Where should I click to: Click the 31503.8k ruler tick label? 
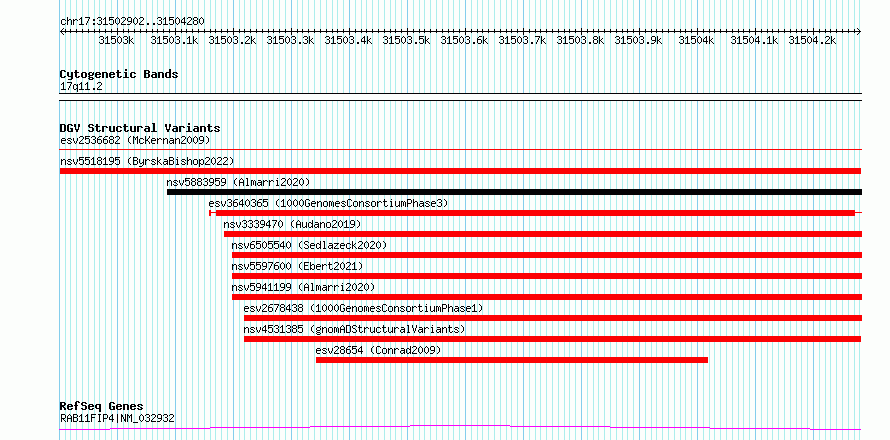(580, 40)
